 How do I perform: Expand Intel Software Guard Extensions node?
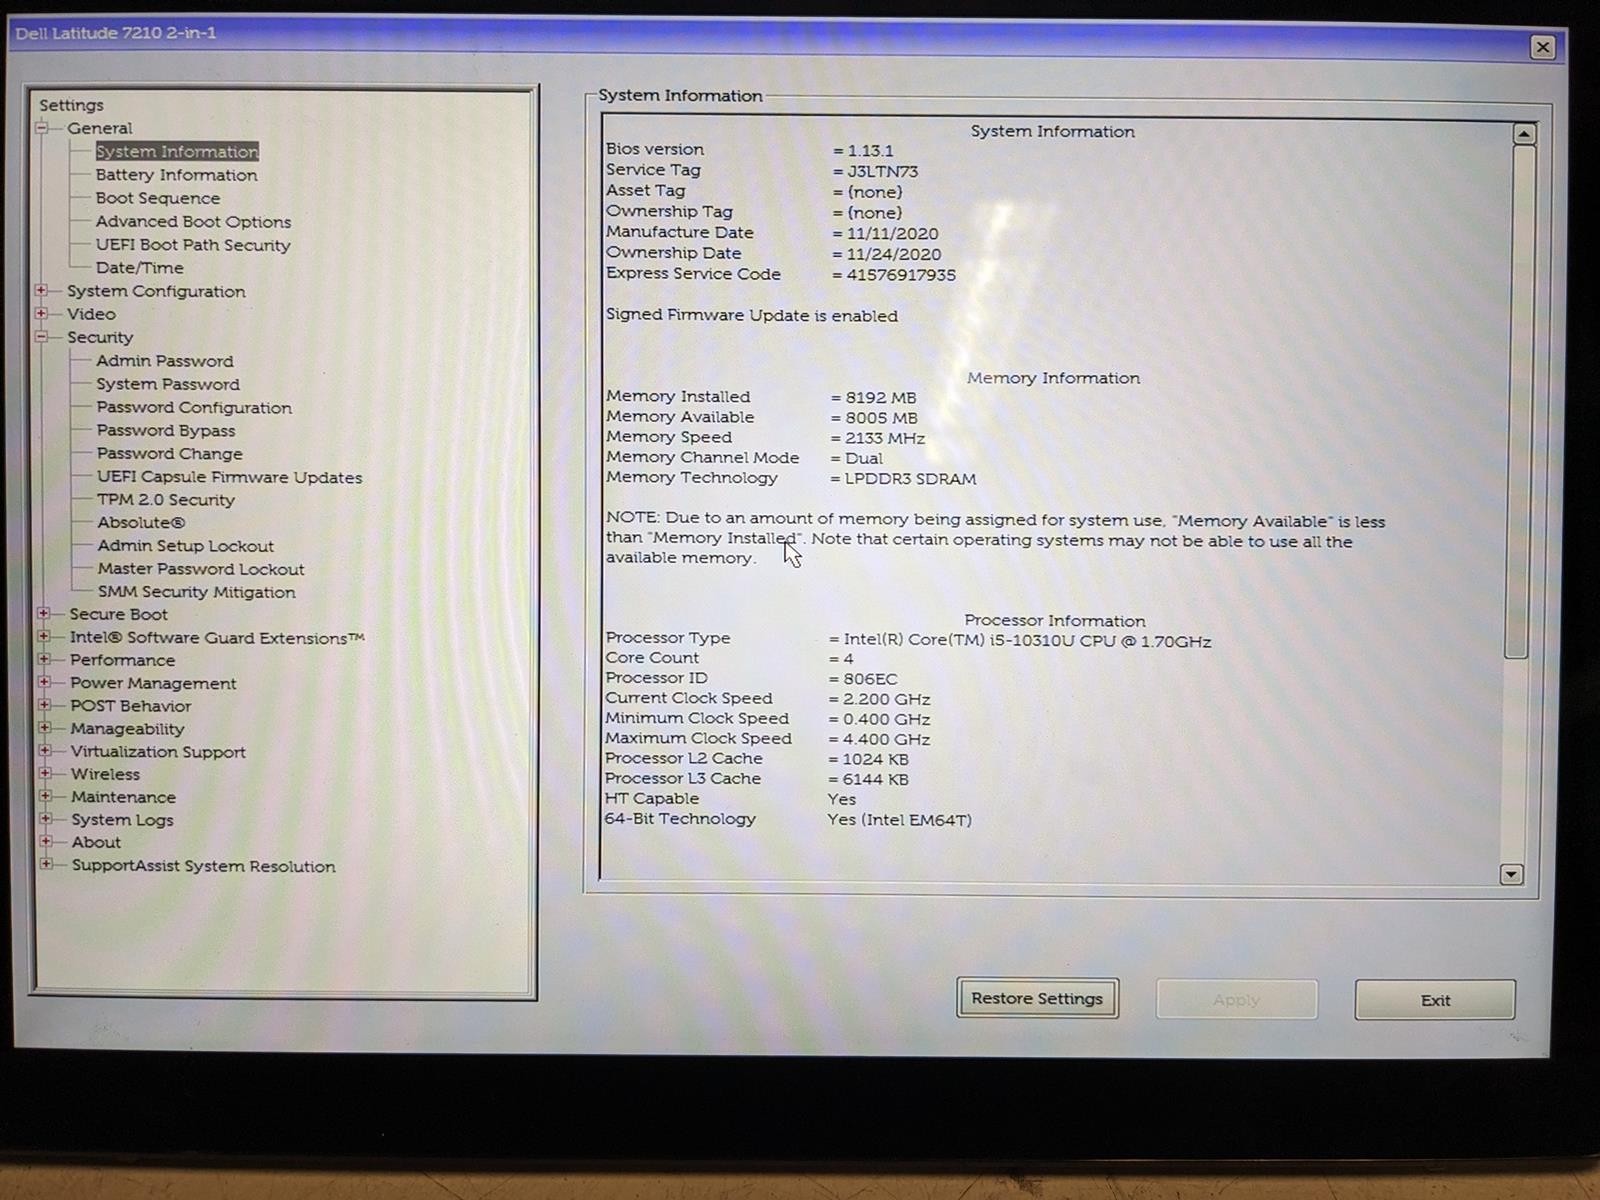point(44,637)
